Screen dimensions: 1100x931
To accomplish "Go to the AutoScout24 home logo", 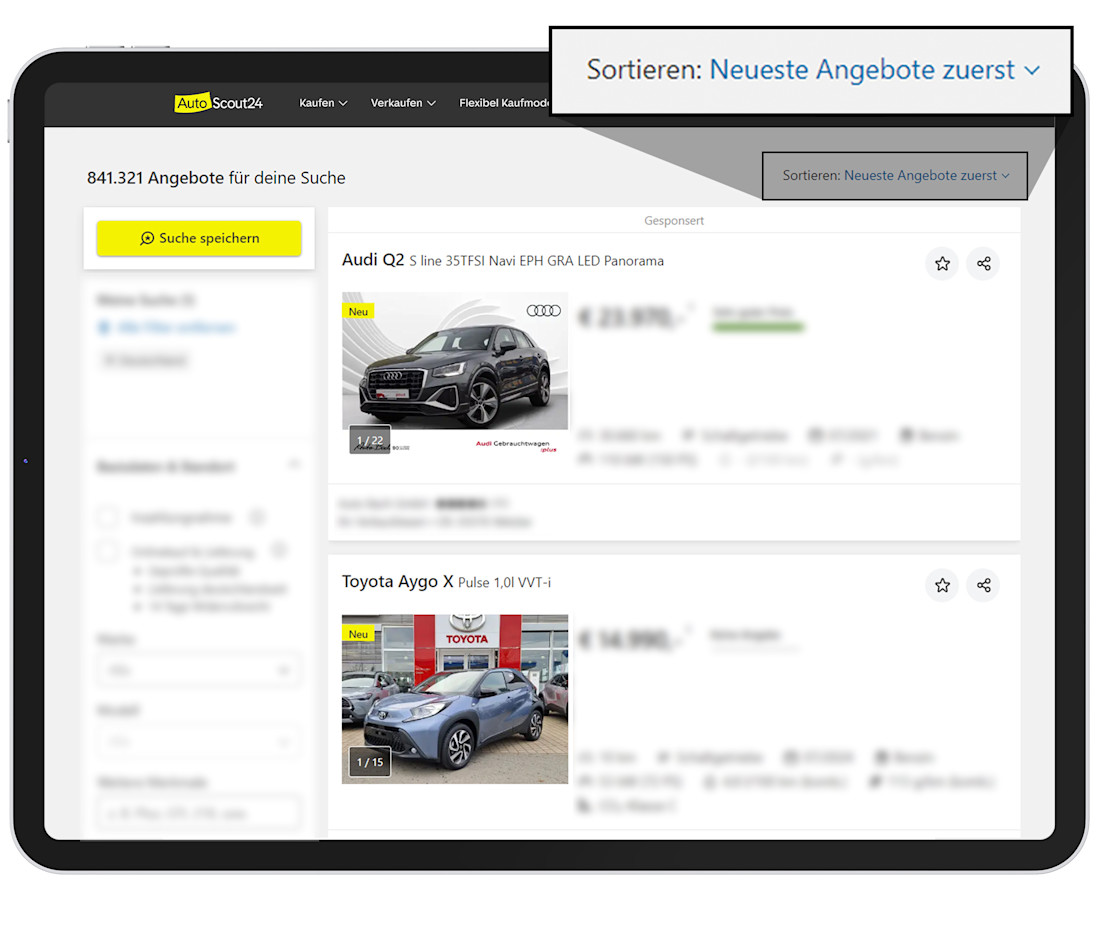I will tap(219, 103).
